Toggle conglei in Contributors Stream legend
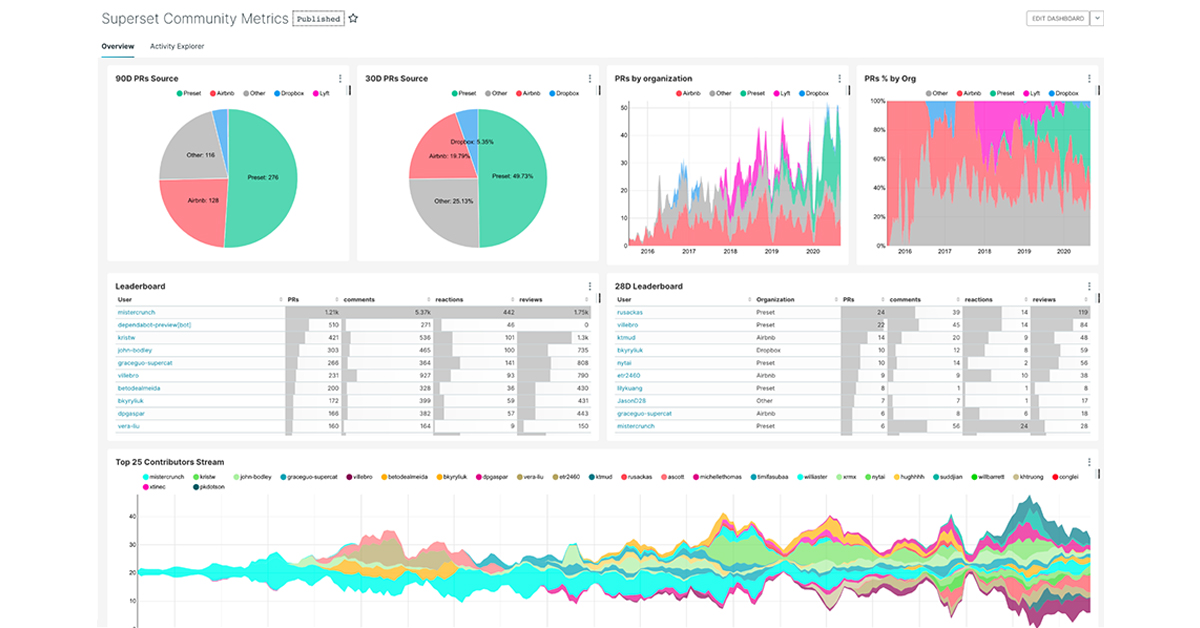This screenshot has height=628, width=1200. coord(1065,477)
